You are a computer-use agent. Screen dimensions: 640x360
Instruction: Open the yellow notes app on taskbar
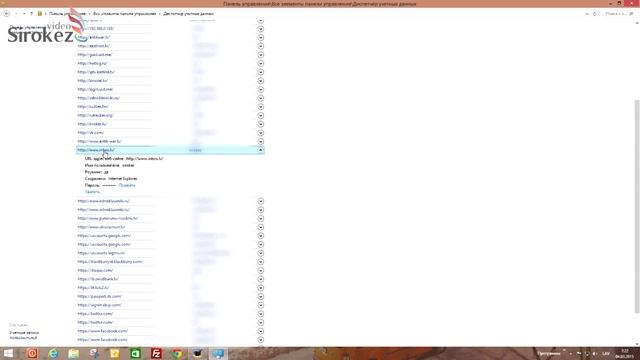[115, 353]
